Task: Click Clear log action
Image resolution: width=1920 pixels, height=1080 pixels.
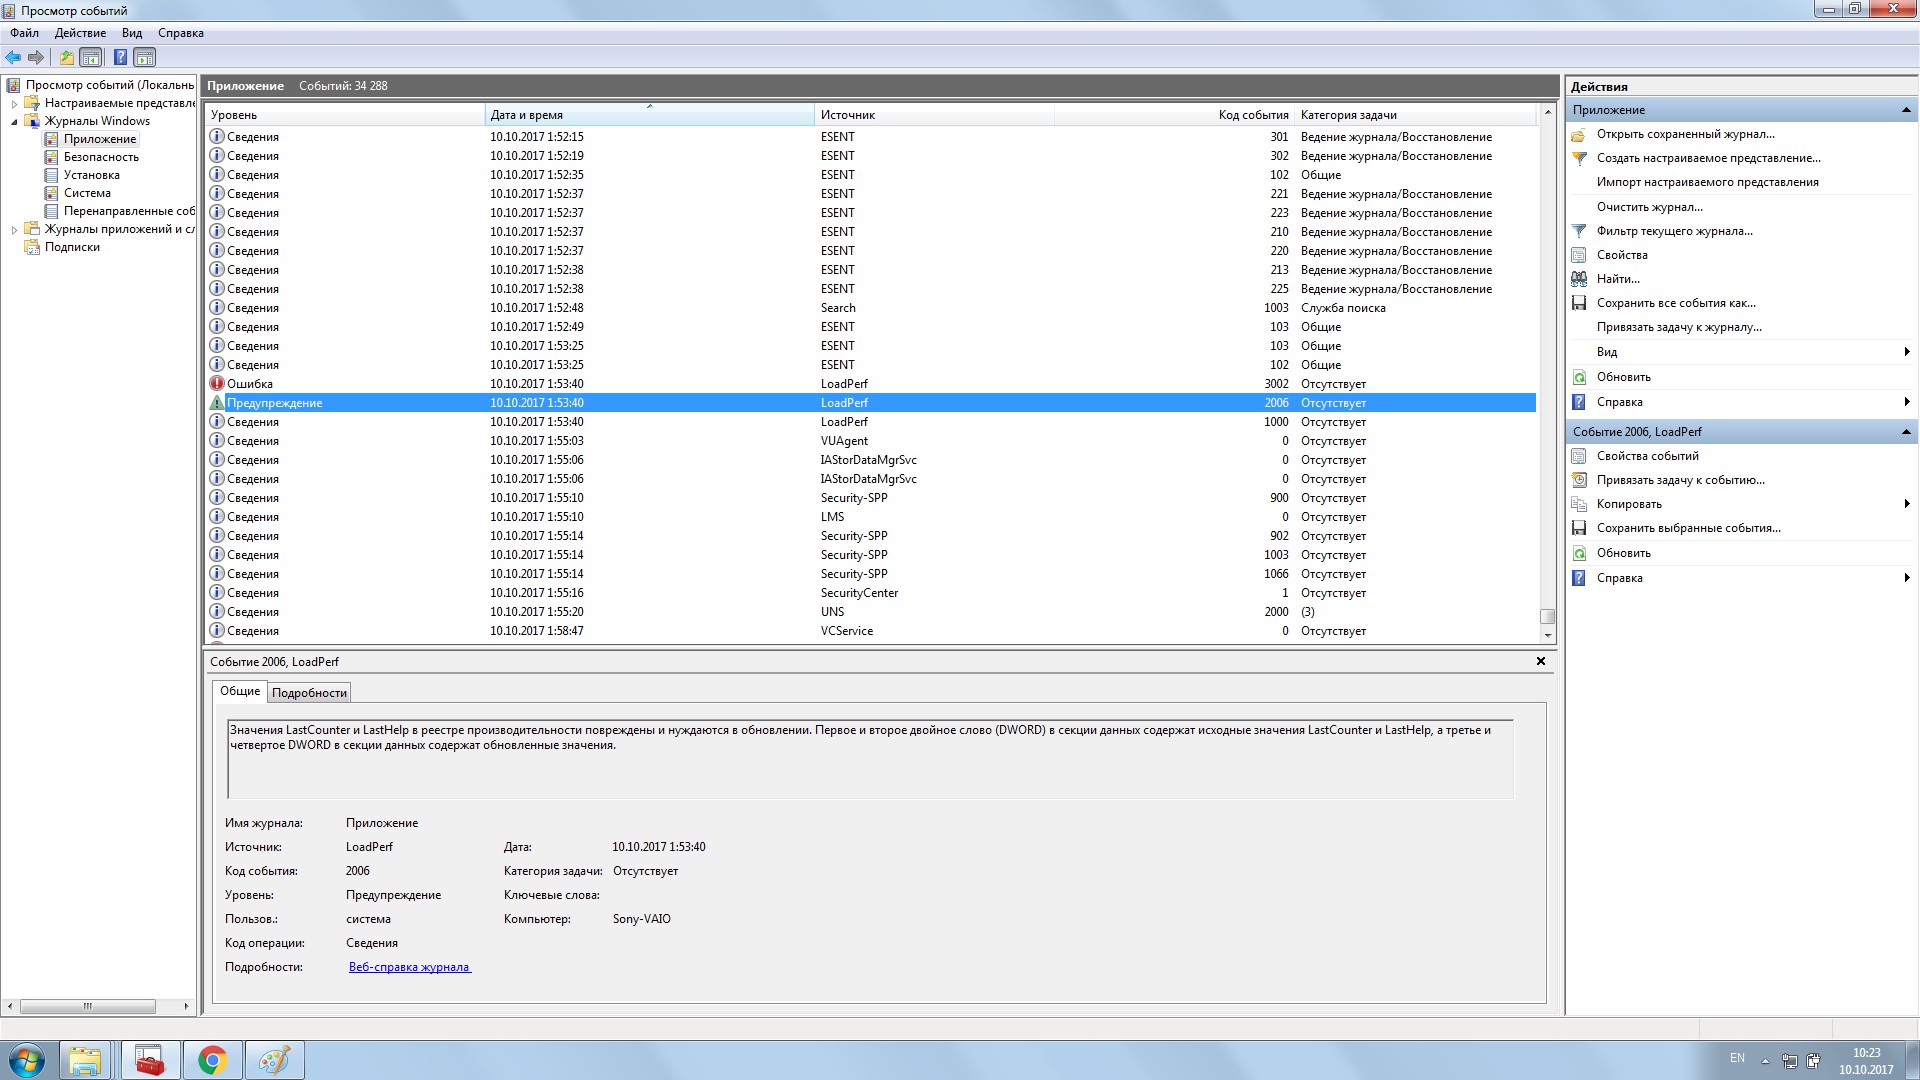Action: [x=1649, y=207]
